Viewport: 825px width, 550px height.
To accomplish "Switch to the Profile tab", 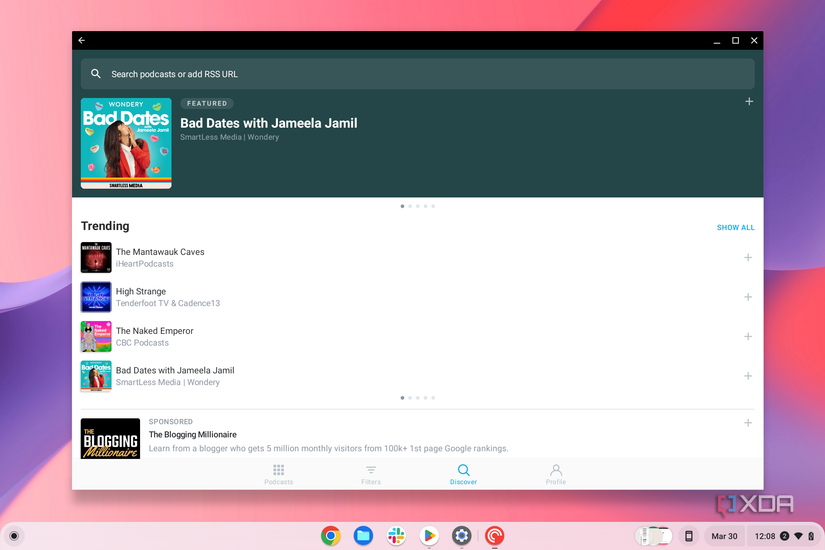I will [556, 474].
